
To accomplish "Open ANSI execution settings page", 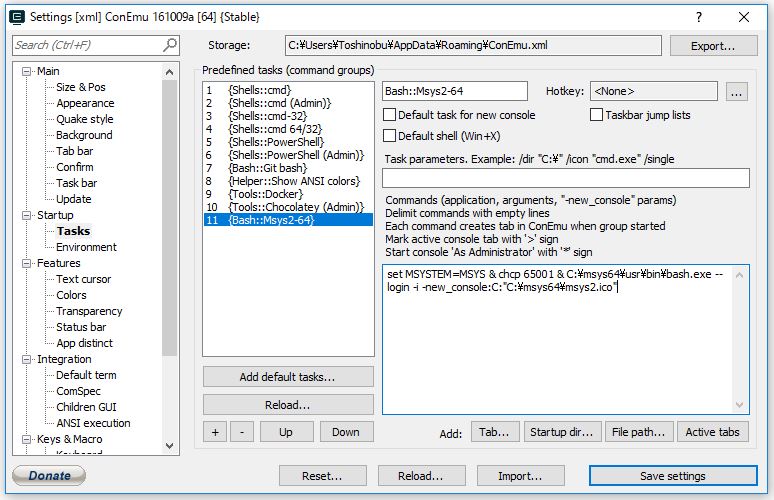I will coord(93,423).
